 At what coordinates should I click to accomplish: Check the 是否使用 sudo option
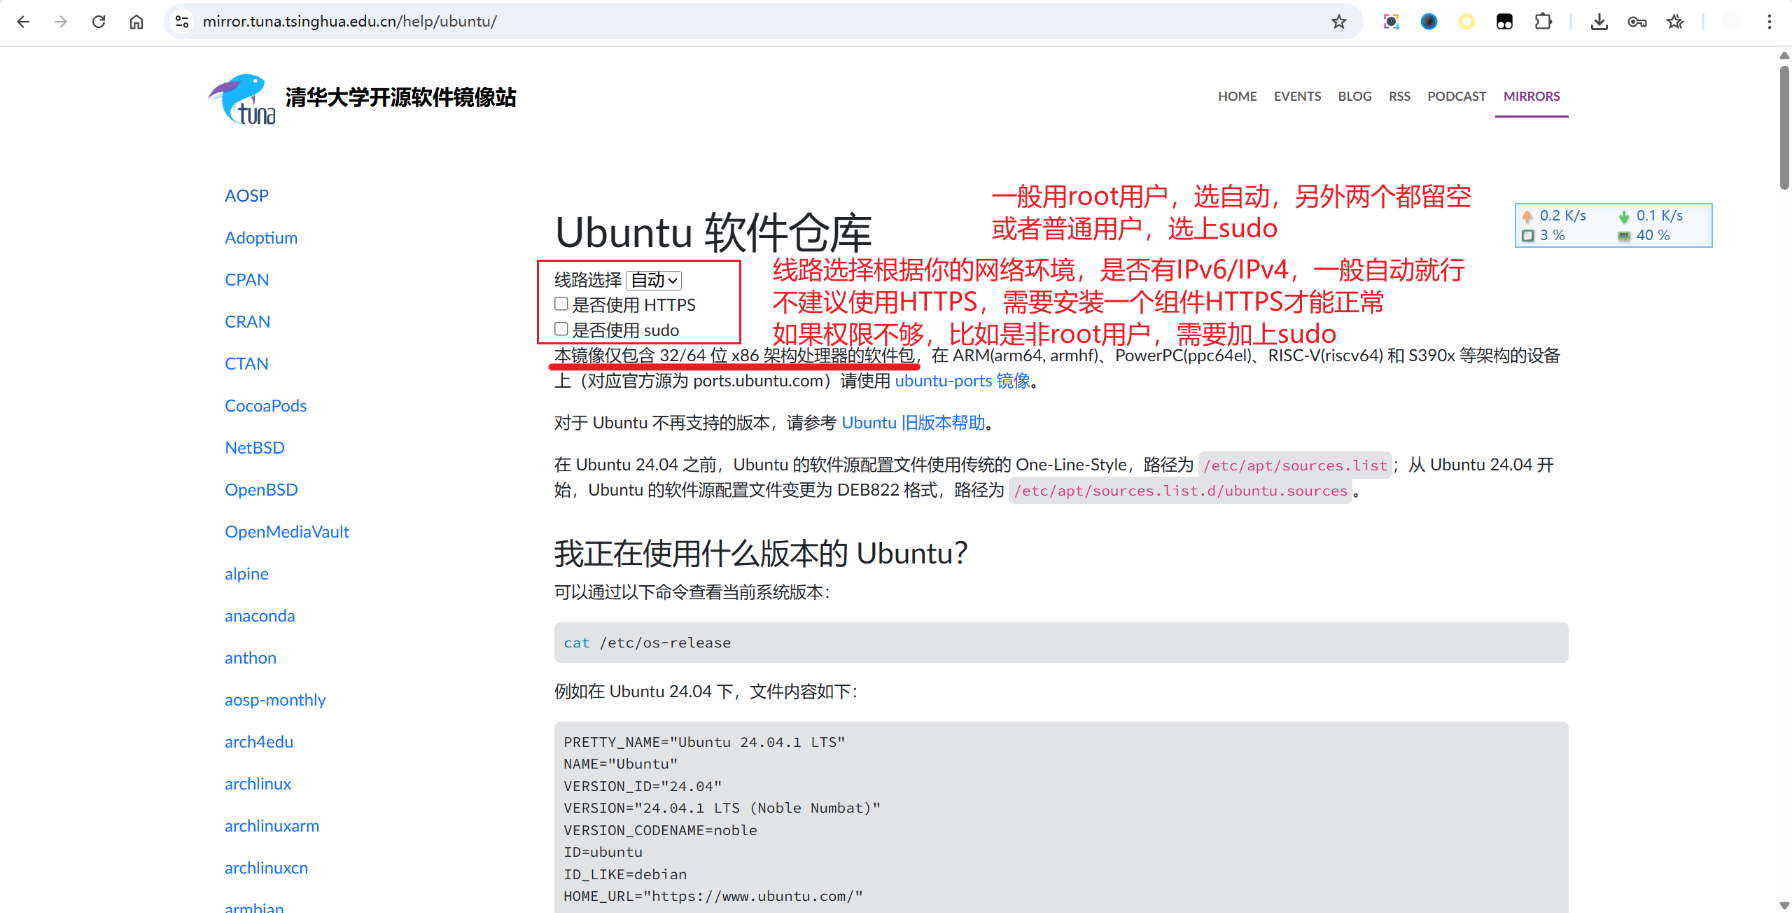pyautogui.click(x=561, y=328)
